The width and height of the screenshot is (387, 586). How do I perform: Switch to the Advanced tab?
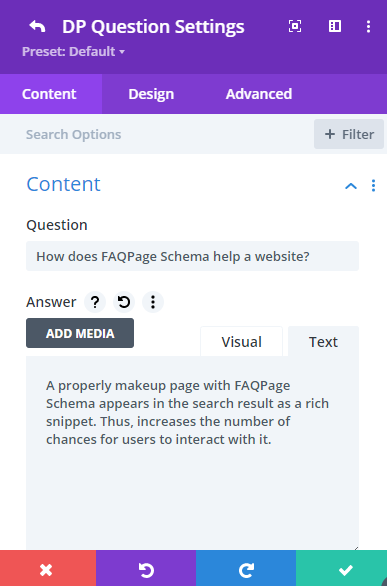pyautogui.click(x=259, y=94)
